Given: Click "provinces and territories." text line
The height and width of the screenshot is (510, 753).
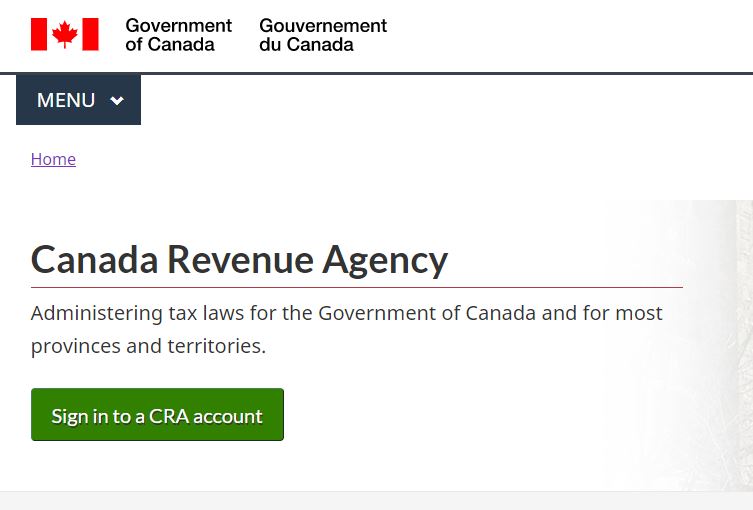Looking at the screenshot, I should [x=148, y=347].
